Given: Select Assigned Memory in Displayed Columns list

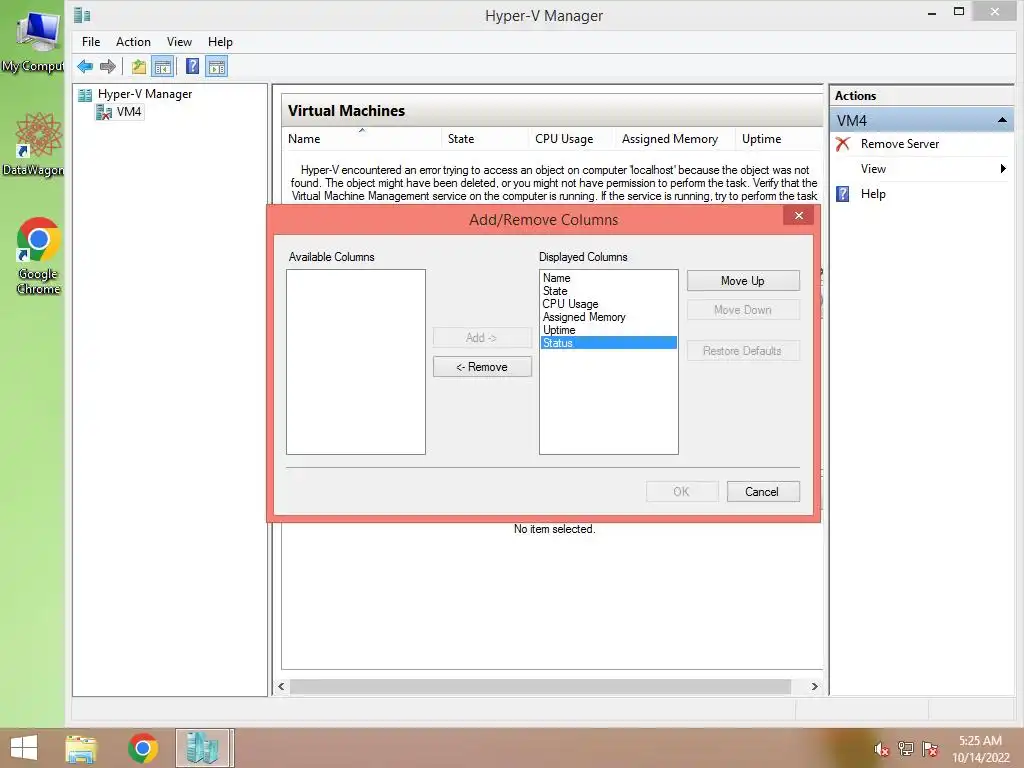Looking at the screenshot, I should 608,317.
